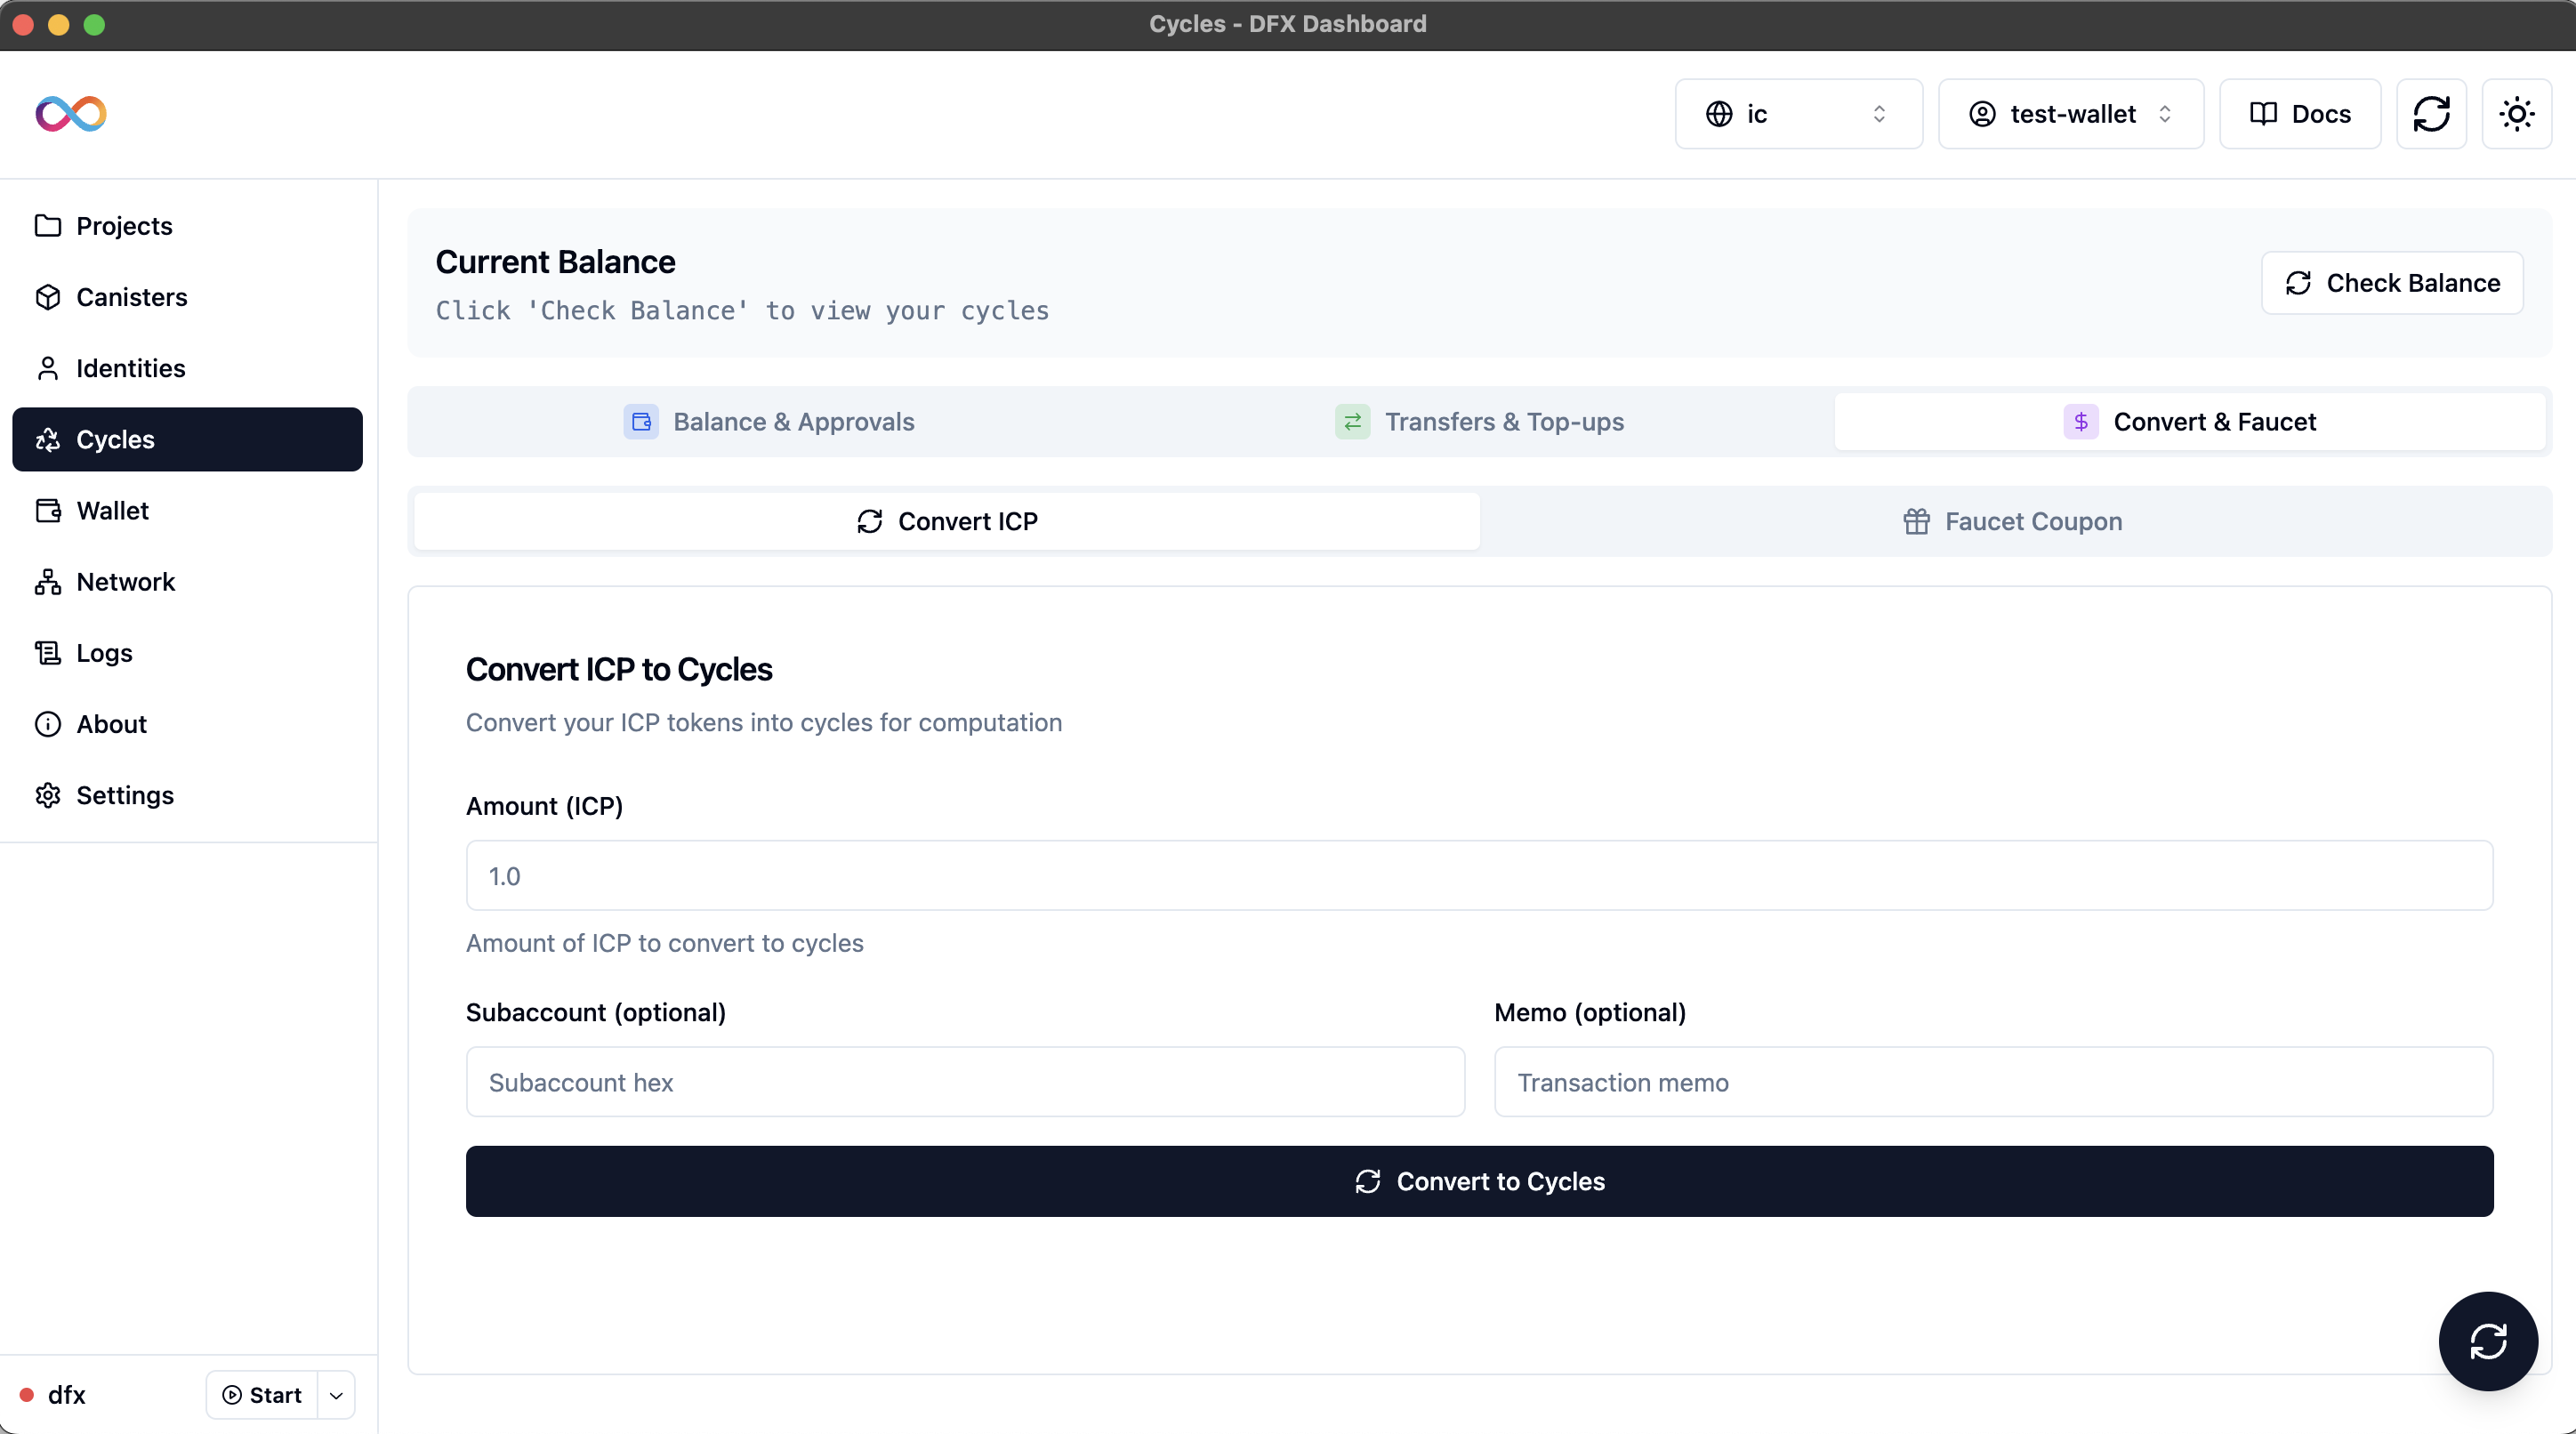2576x1434 pixels.
Task: Open the Wallet sidebar page
Action: click(112, 510)
